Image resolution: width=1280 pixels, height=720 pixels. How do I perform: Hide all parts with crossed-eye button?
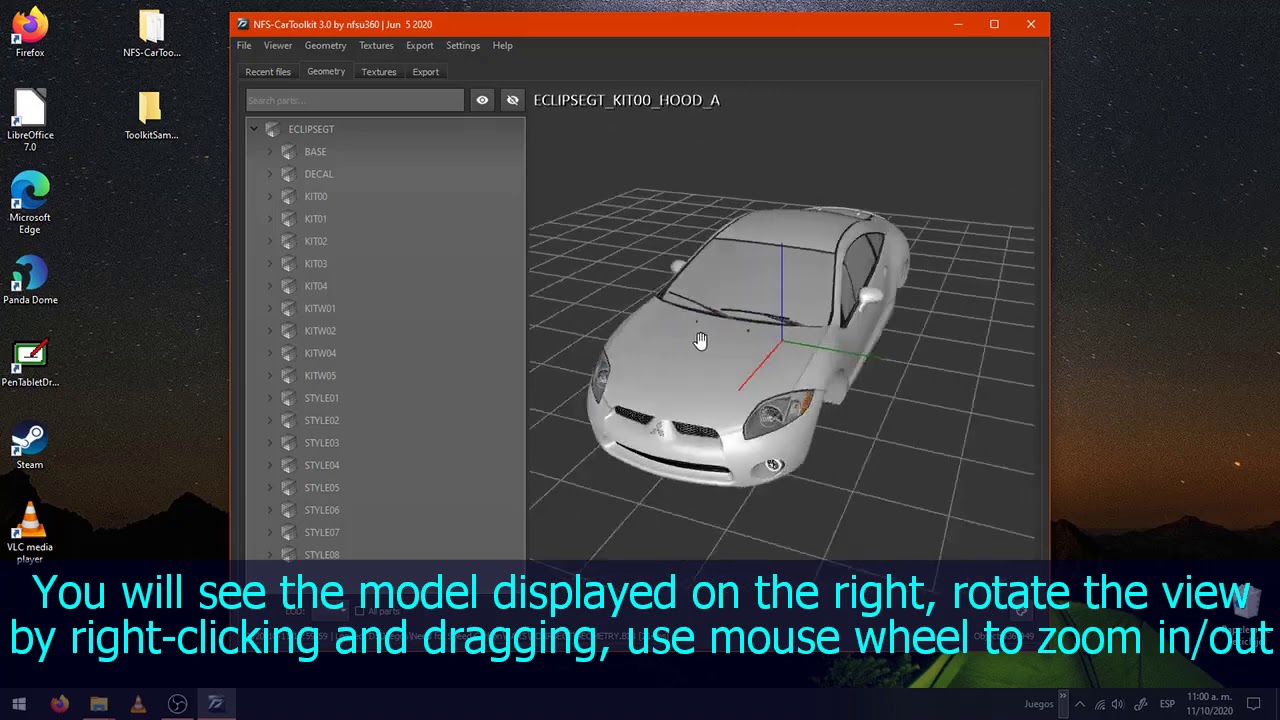(x=512, y=100)
